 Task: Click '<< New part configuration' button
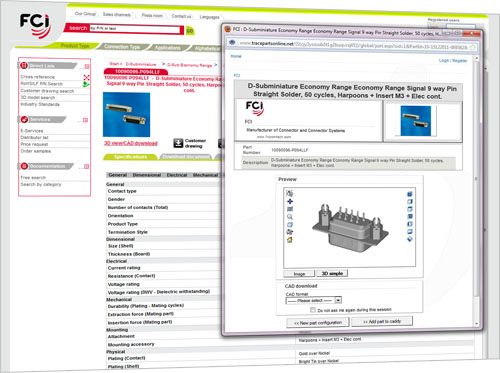point(318,323)
